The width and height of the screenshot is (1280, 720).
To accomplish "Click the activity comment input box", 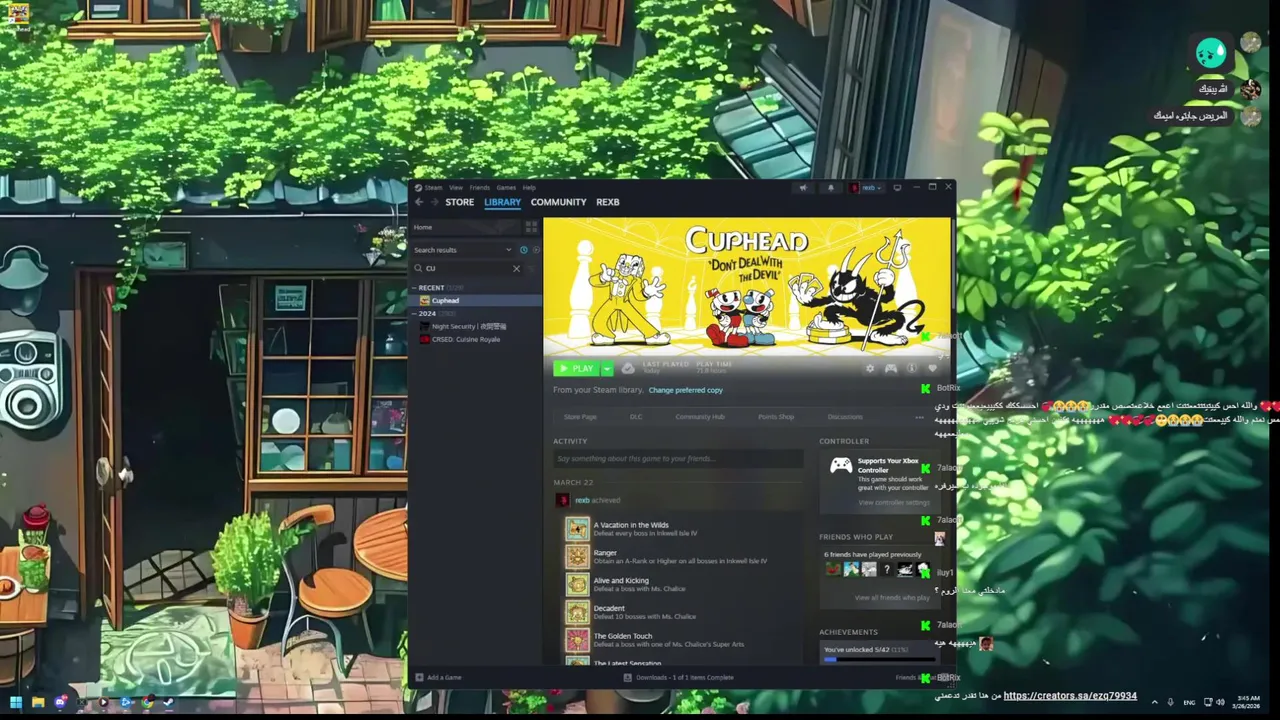I will 678,459.
